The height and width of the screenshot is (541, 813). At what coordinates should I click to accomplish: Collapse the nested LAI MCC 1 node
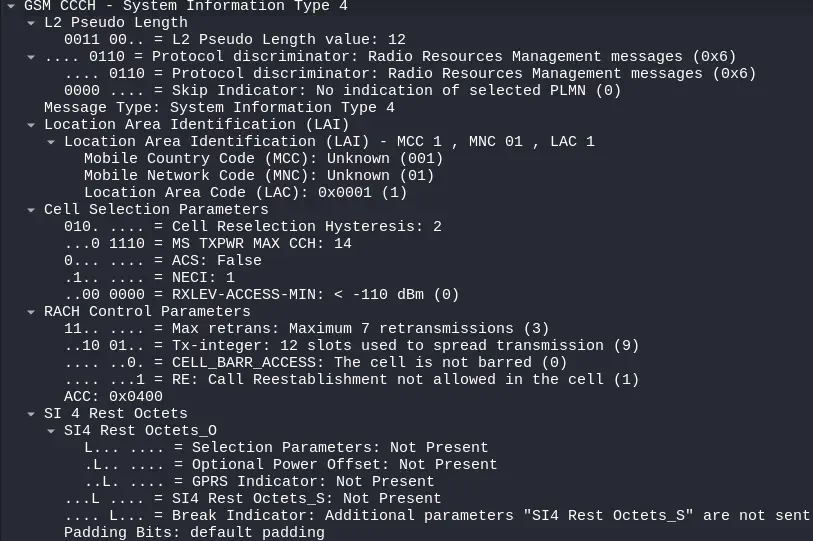(50, 141)
